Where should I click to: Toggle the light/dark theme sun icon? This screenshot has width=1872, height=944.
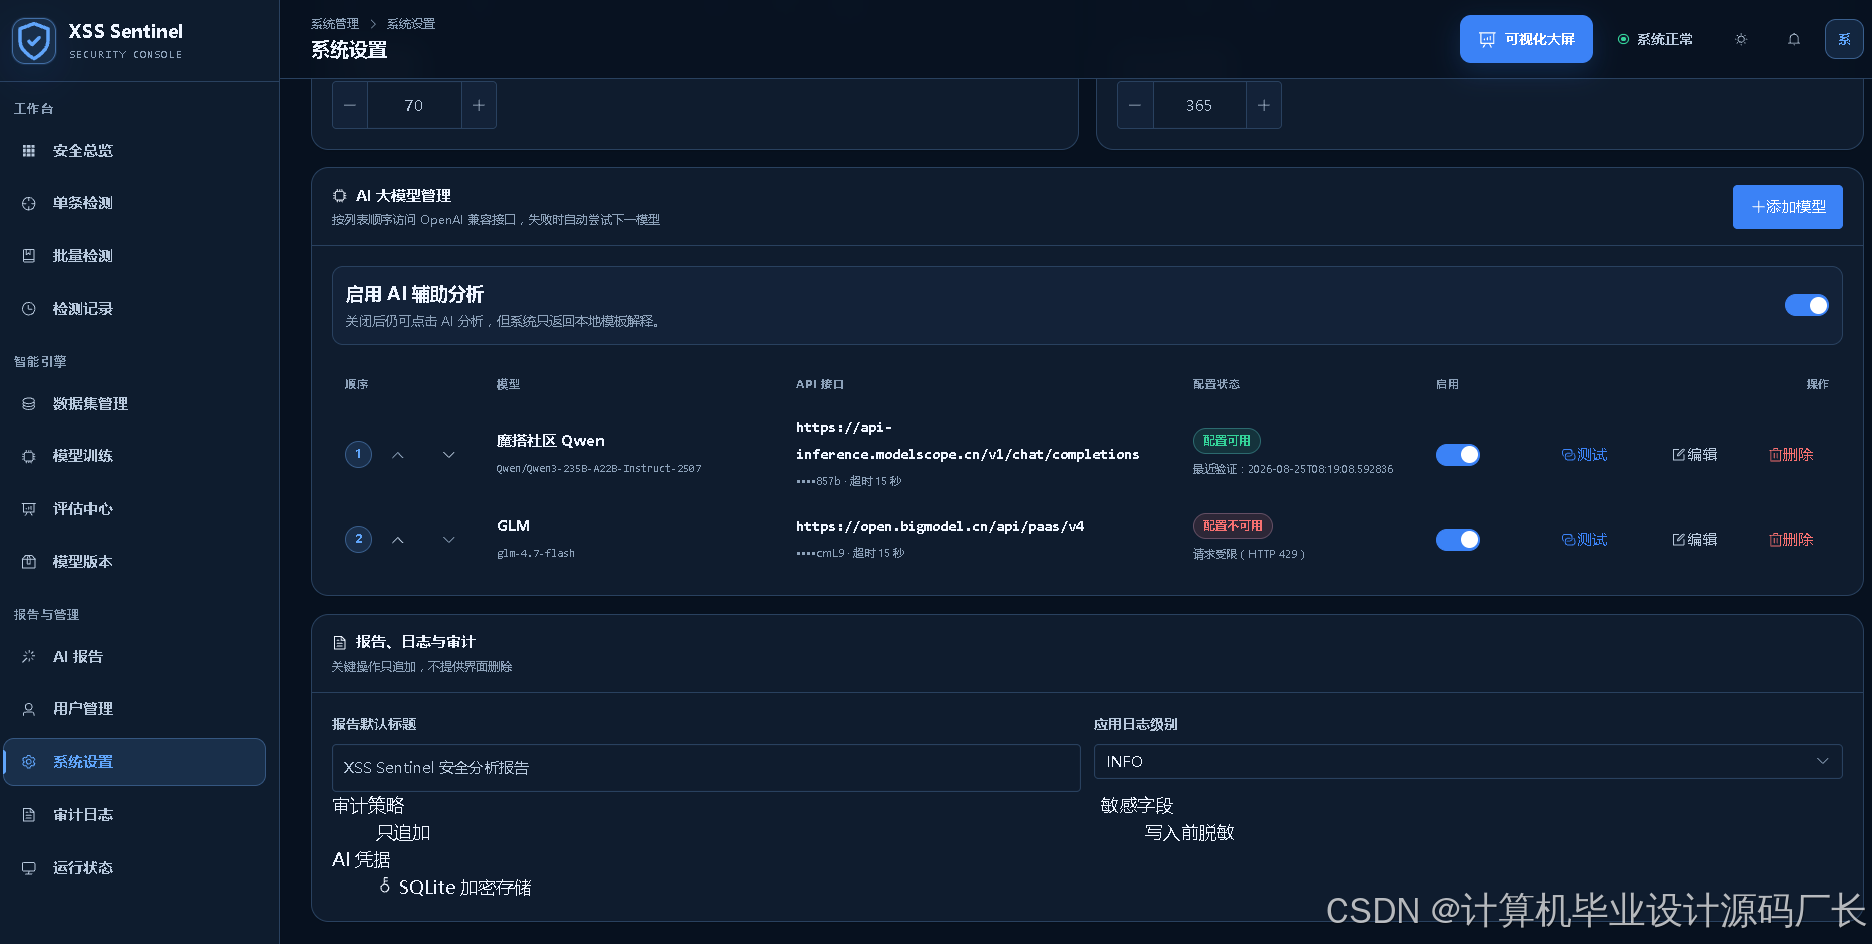coord(1741,39)
